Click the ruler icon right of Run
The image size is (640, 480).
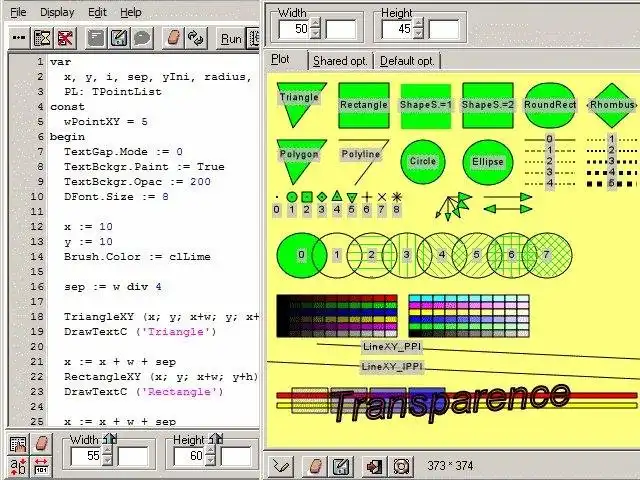253,38
